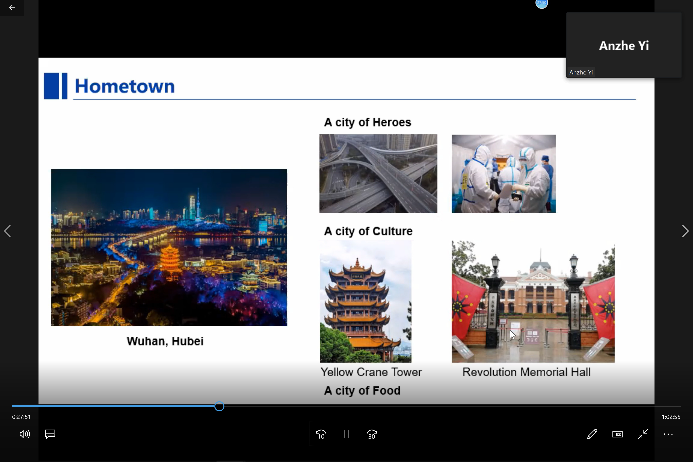Skip backward using the rewind button
The height and width of the screenshot is (462, 693).
[321, 434]
